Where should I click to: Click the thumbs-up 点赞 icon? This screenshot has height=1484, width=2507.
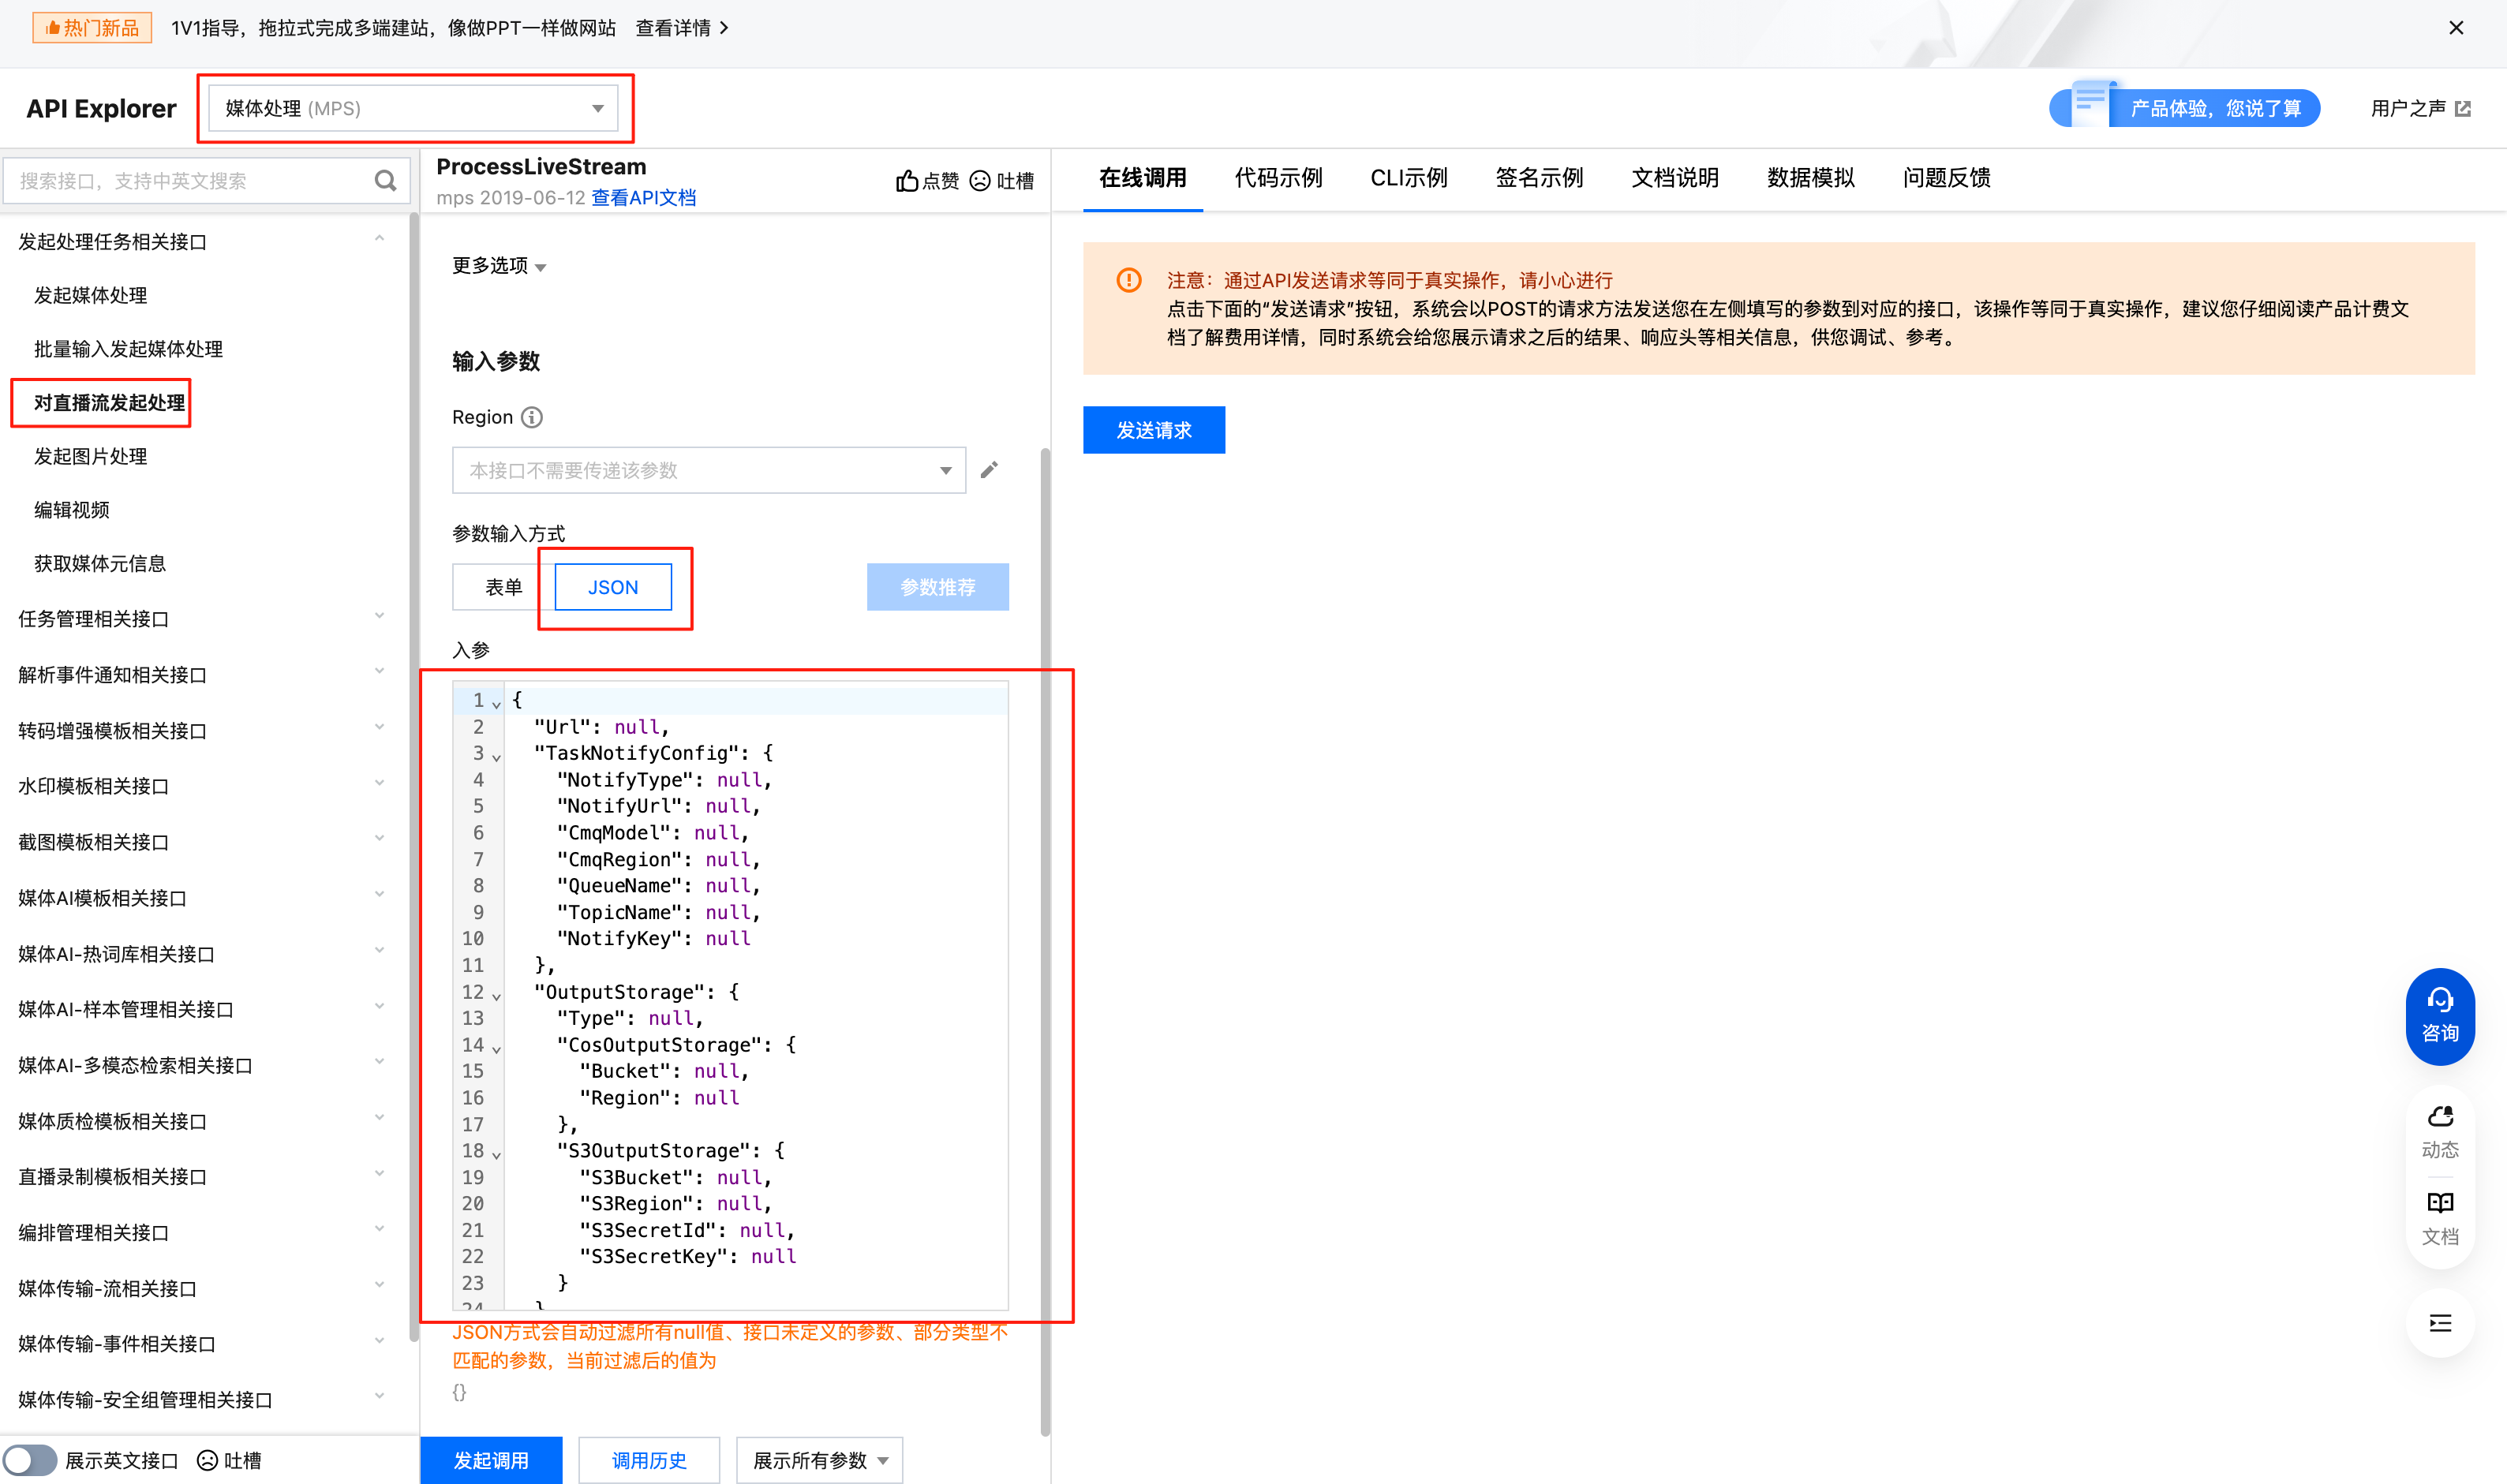pos(906,181)
